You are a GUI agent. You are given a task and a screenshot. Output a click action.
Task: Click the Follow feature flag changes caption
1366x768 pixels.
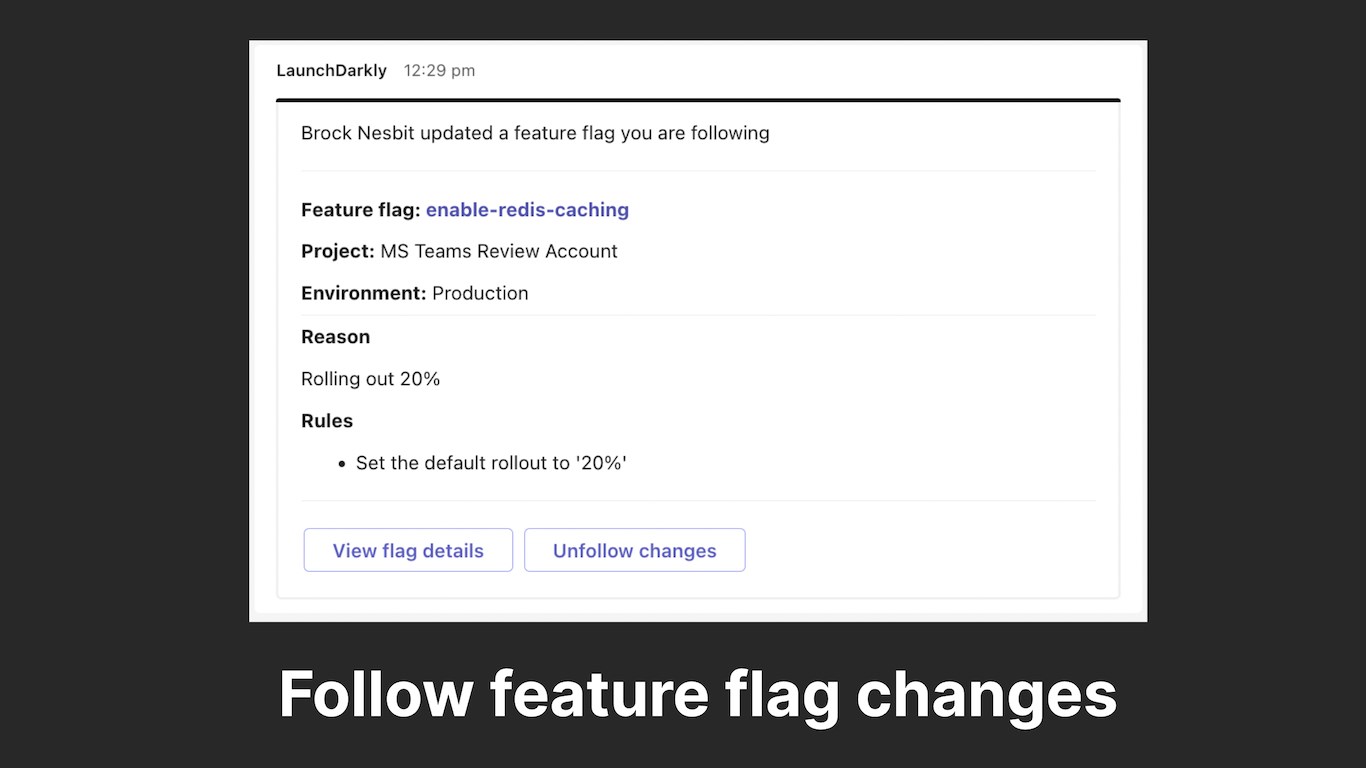[x=697, y=693]
